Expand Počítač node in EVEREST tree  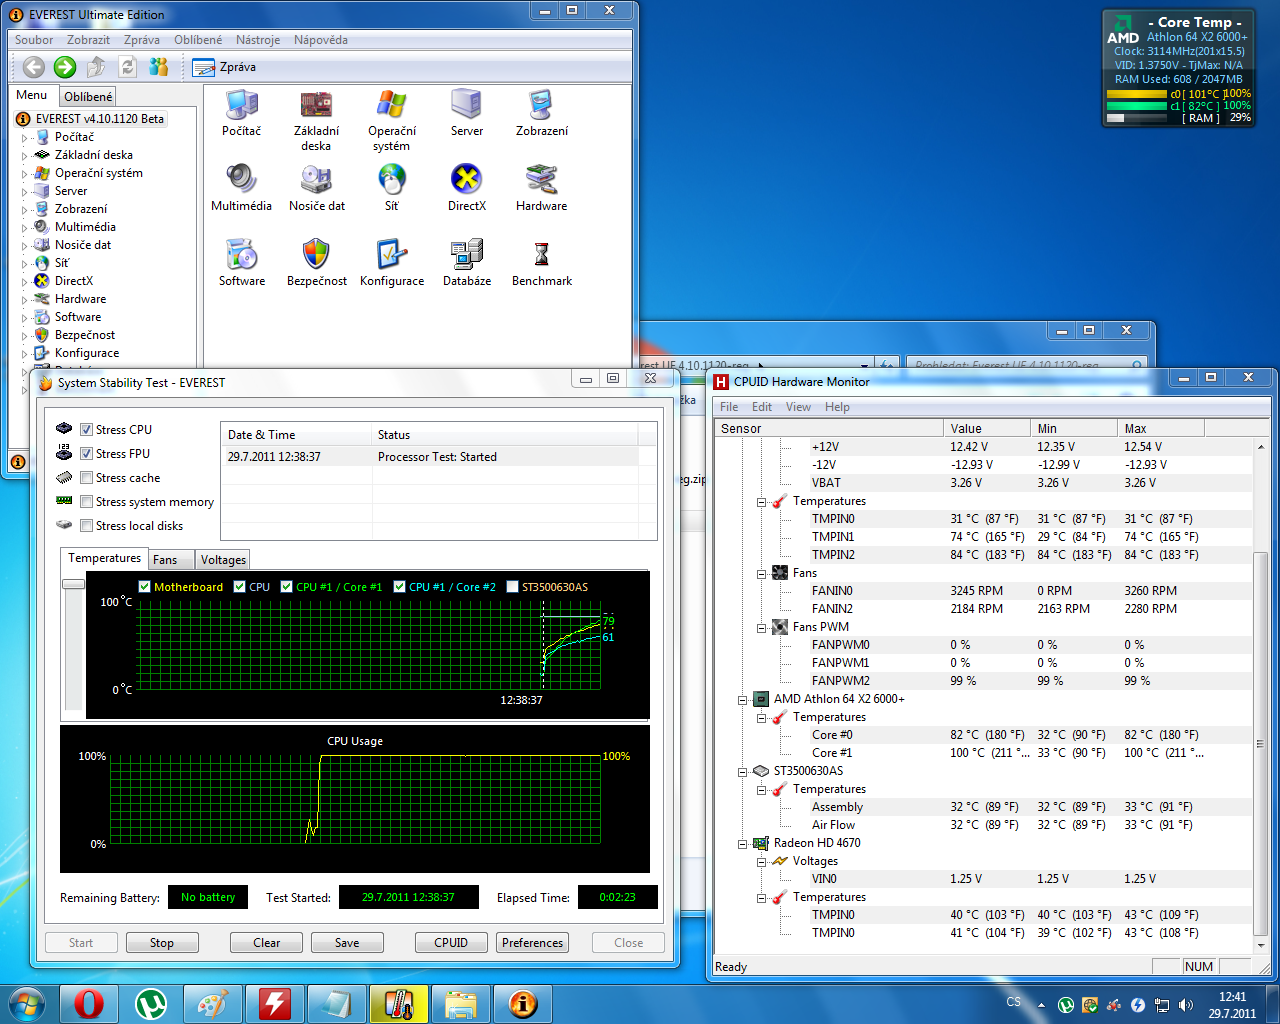pyautogui.click(x=25, y=137)
